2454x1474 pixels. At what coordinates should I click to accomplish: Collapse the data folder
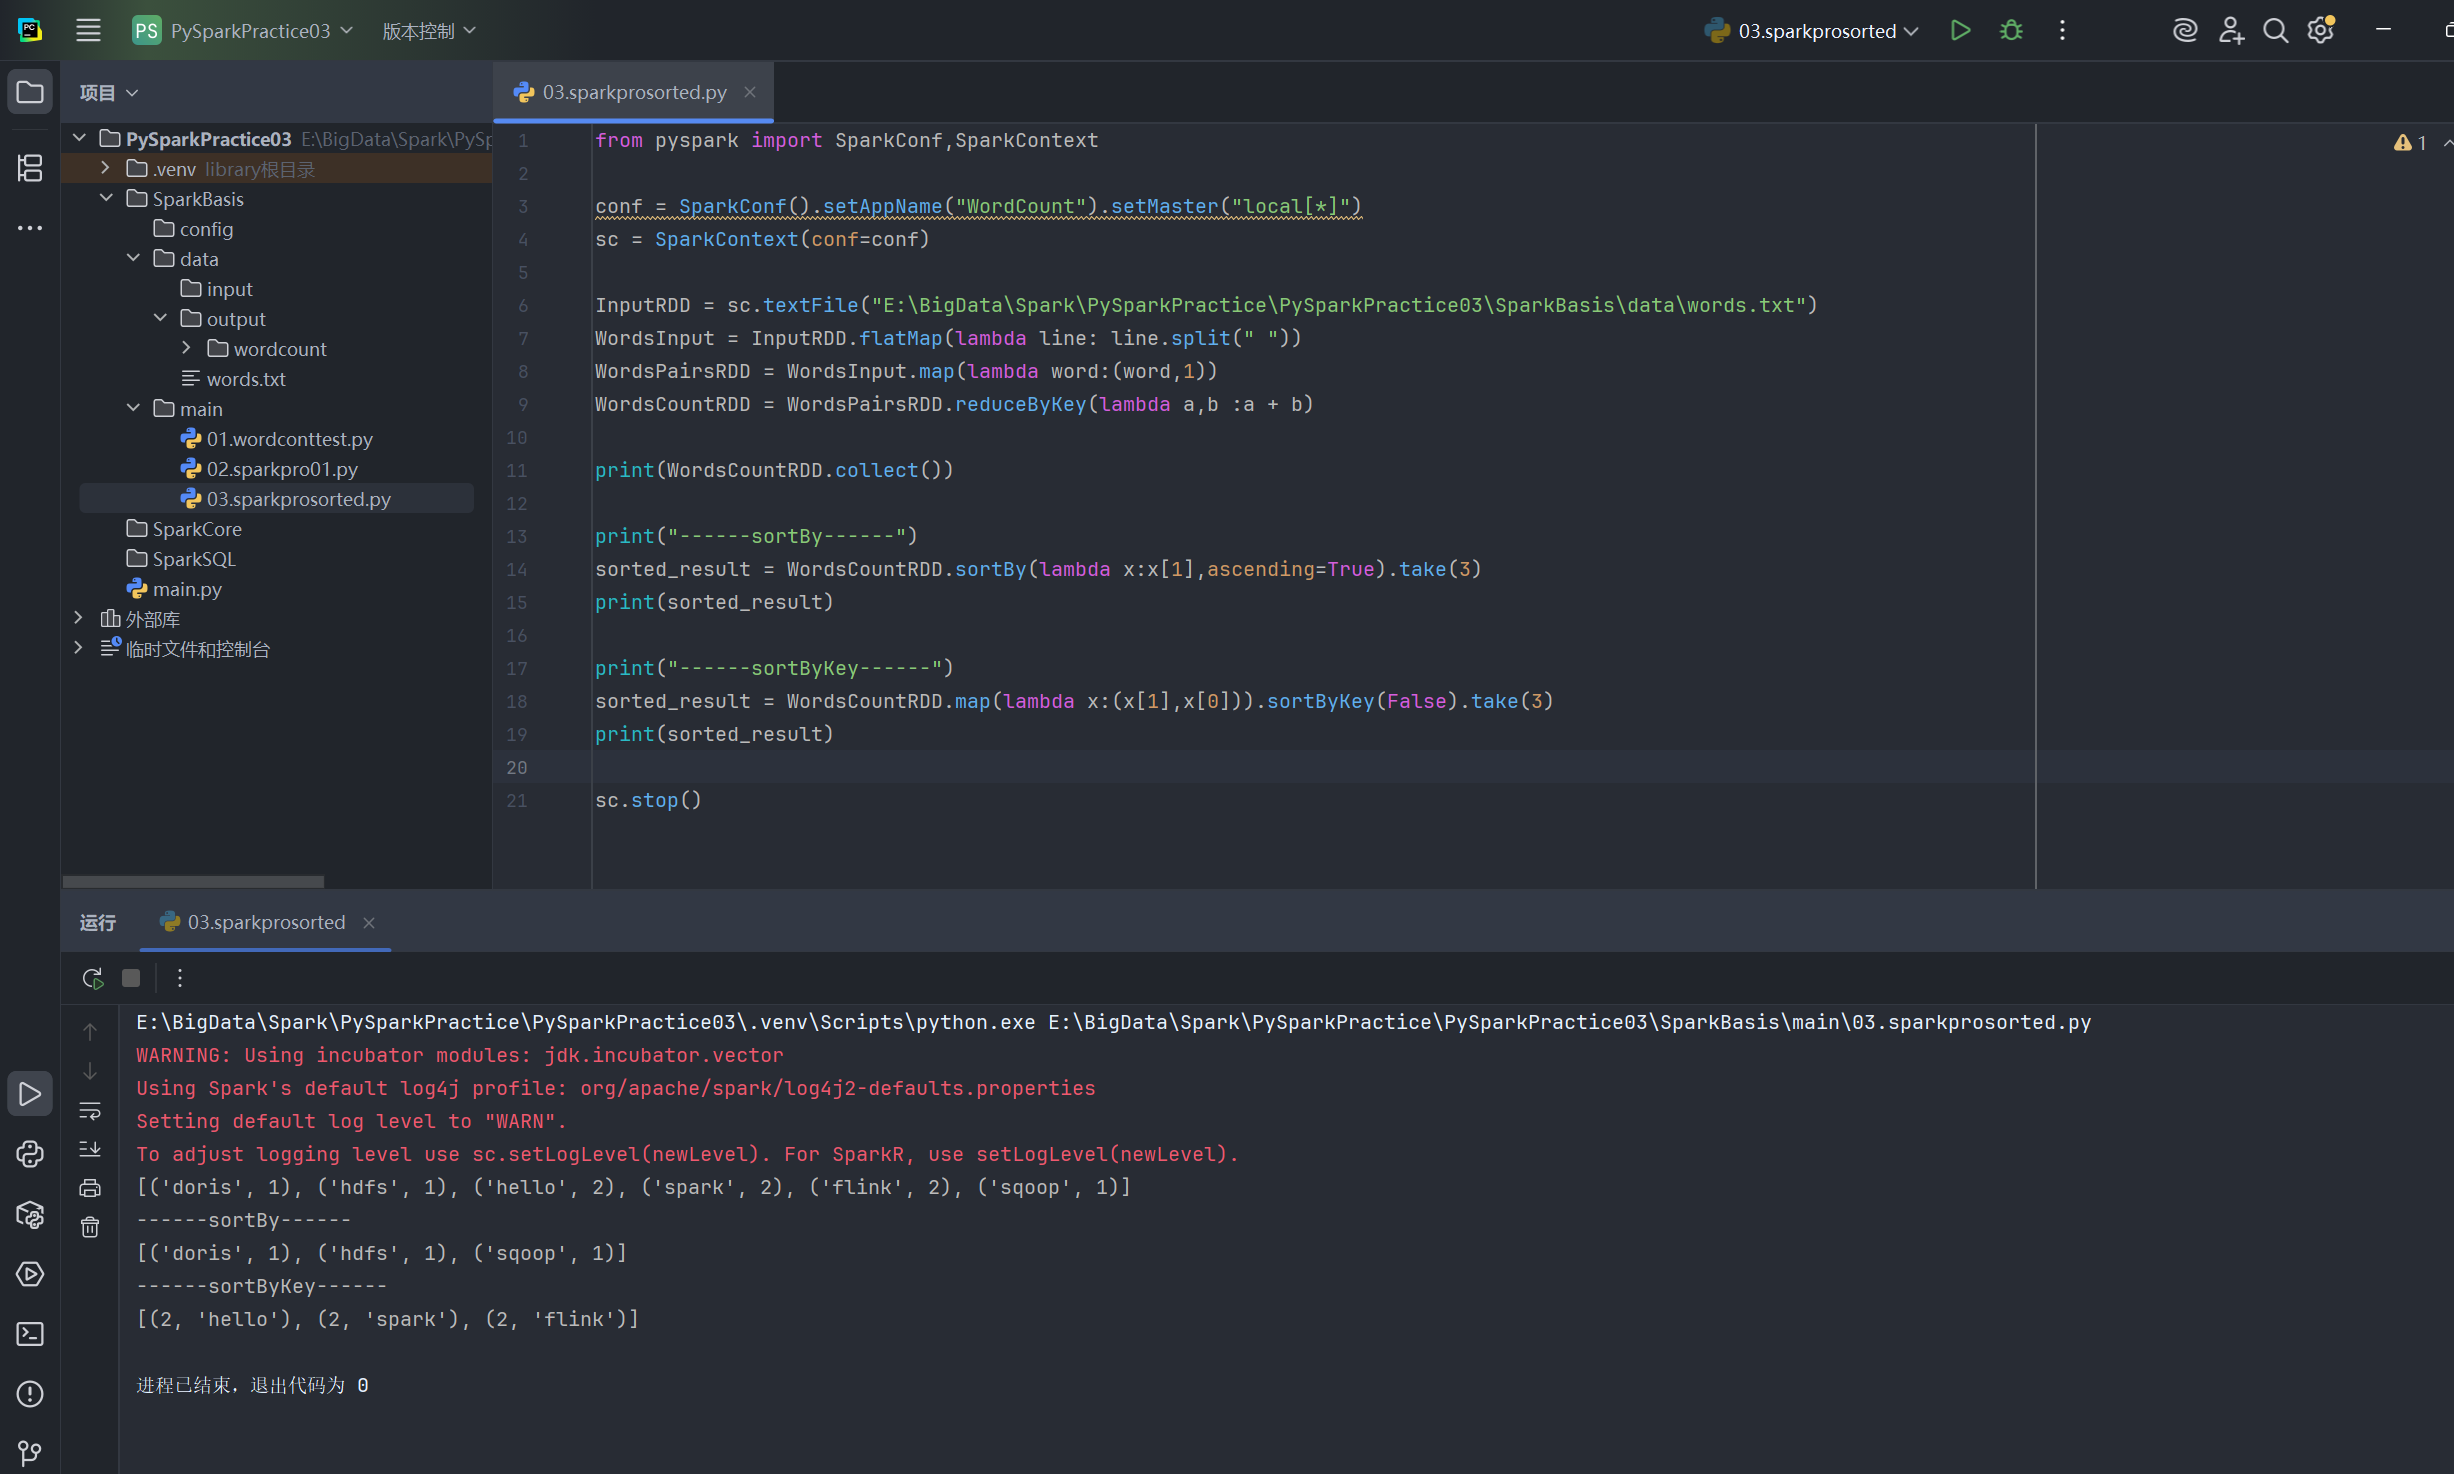(133, 258)
